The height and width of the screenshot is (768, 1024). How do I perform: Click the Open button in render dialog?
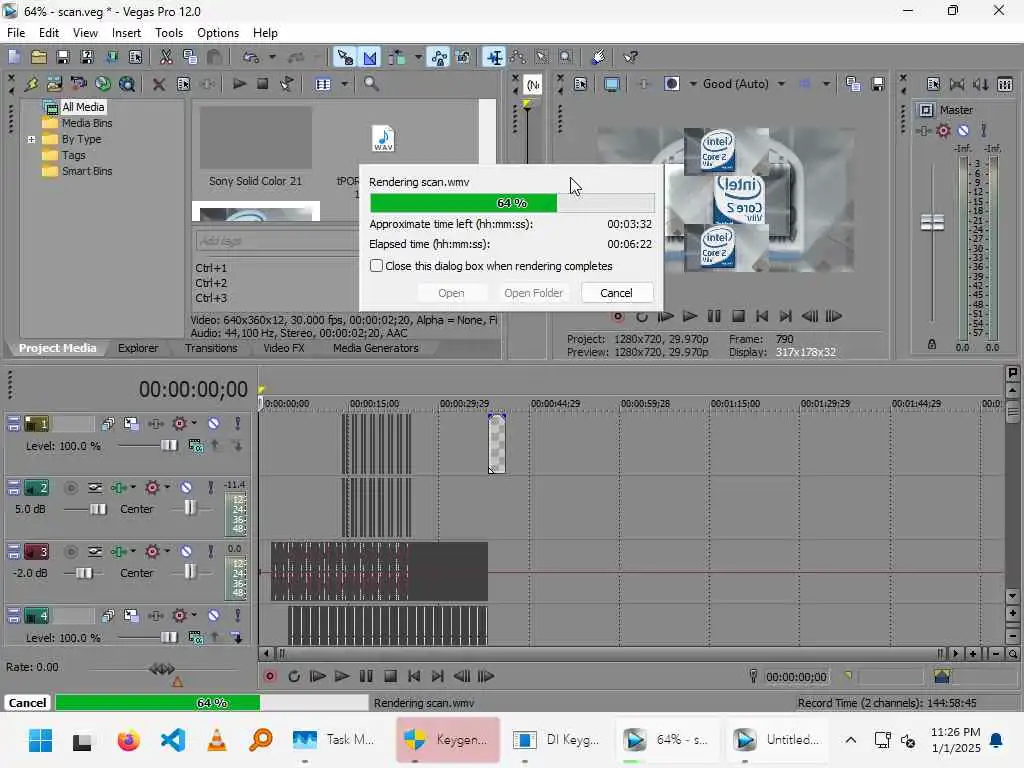click(x=451, y=293)
